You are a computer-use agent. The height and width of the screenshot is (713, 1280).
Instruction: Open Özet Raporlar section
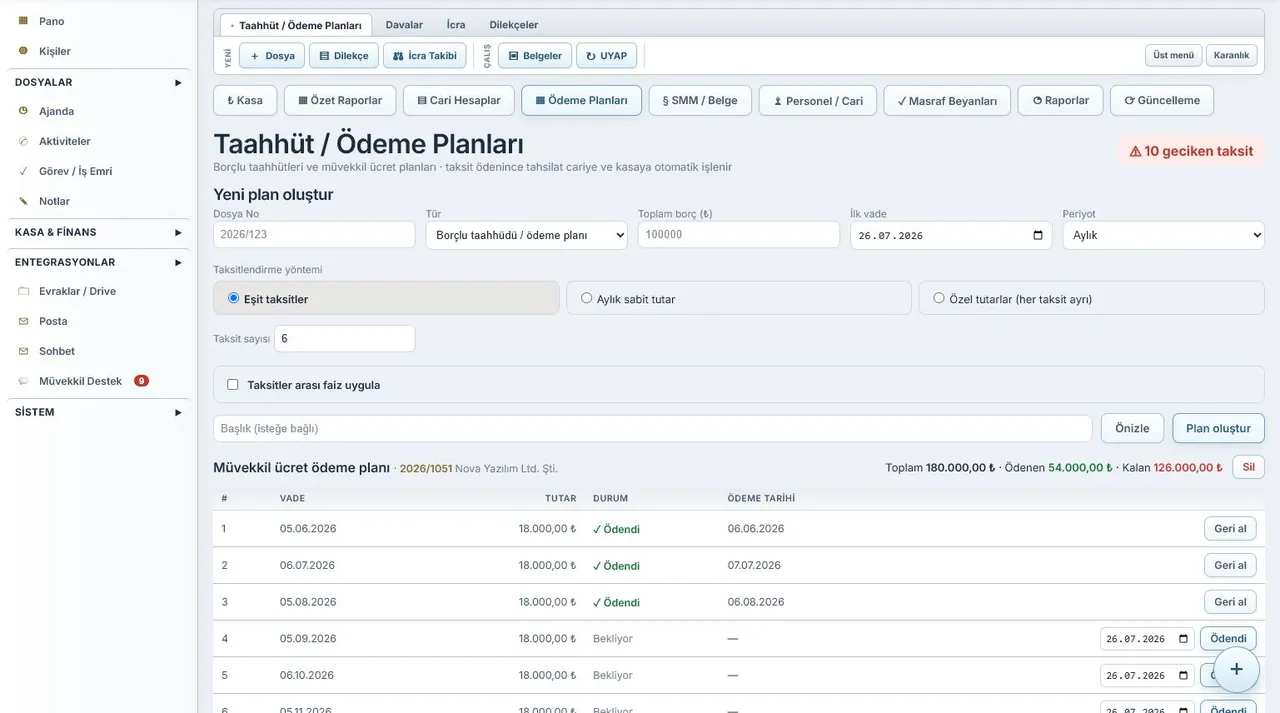pyautogui.click(x=340, y=100)
